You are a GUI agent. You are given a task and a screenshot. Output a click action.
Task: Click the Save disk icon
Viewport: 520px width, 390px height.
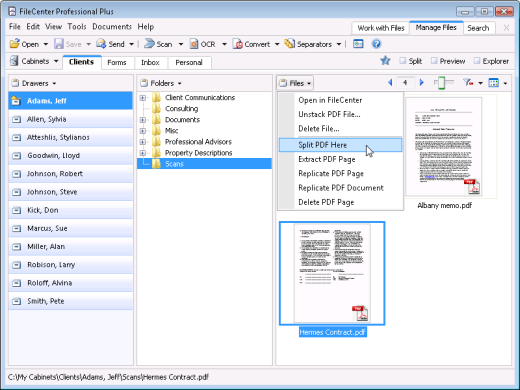(59, 44)
